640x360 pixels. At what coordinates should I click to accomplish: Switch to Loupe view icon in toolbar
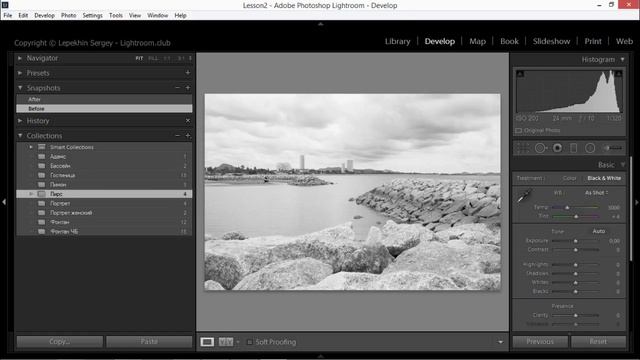point(207,342)
